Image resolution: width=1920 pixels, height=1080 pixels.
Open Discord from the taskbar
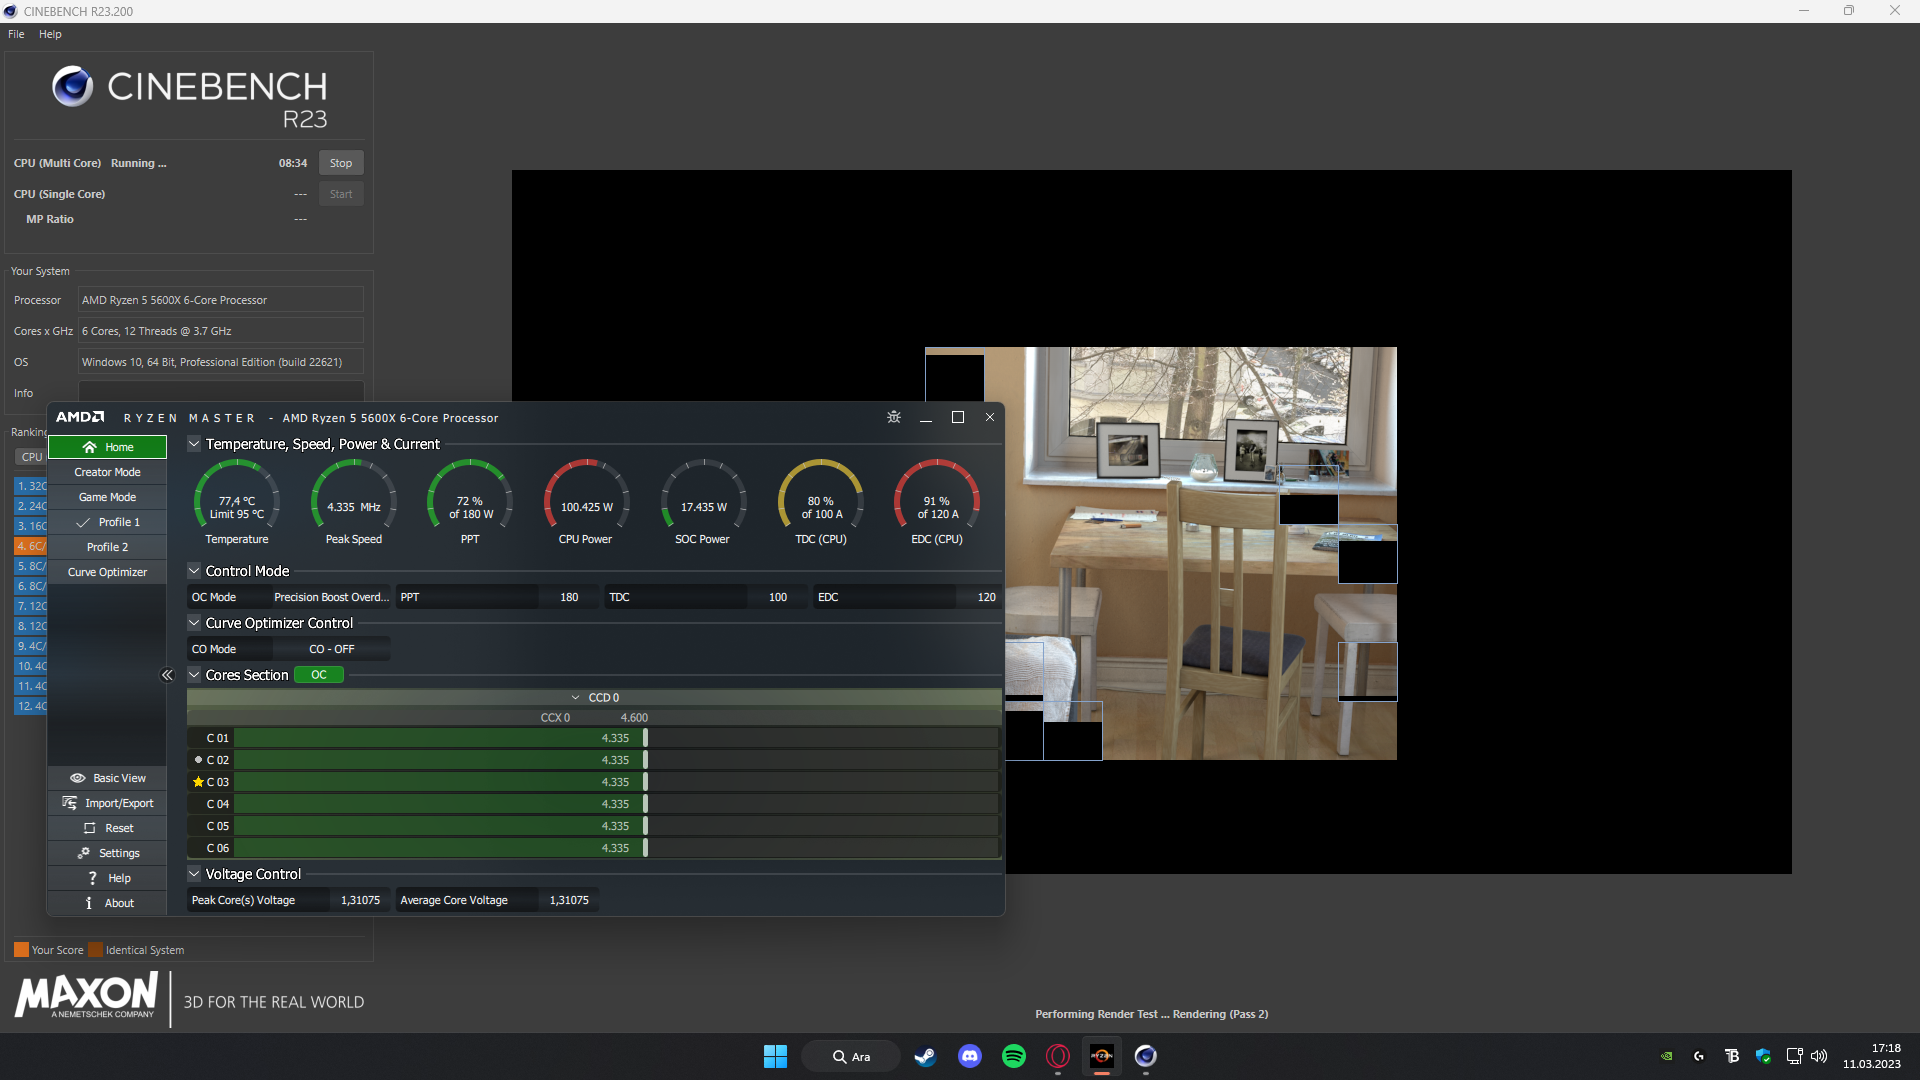[x=970, y=1056]
